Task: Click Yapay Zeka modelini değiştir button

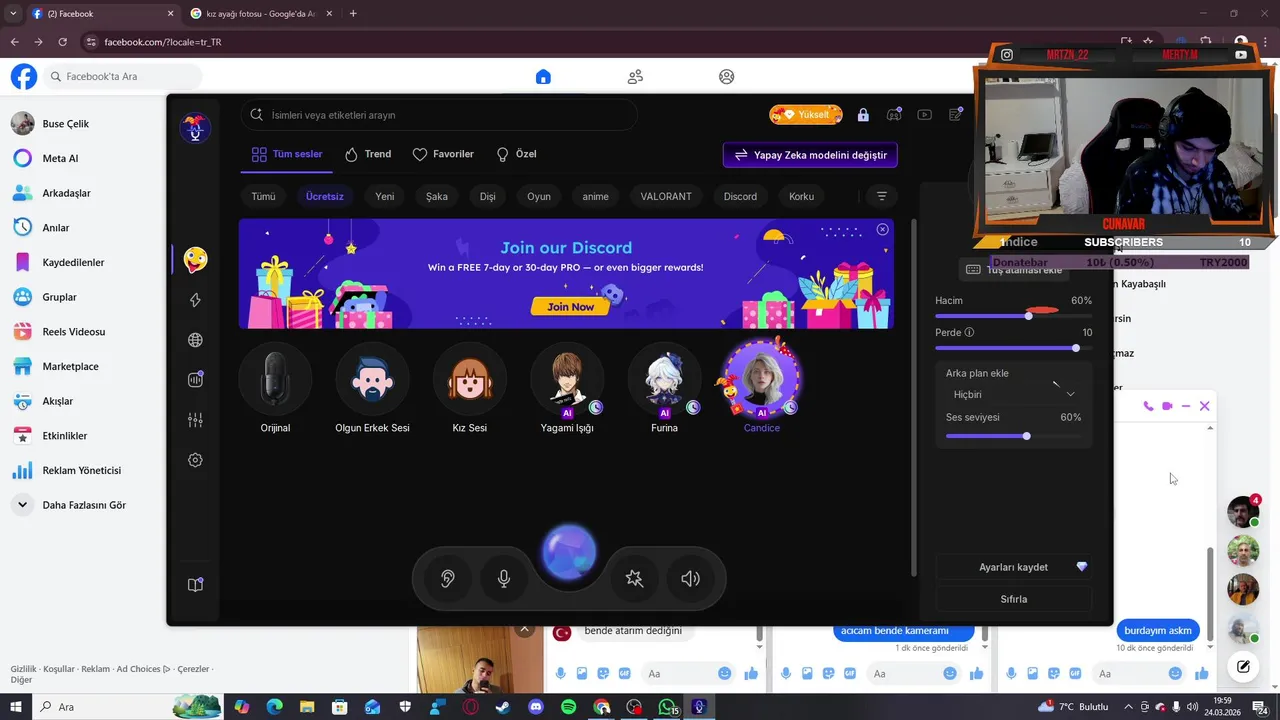Action: click(810, 155)
